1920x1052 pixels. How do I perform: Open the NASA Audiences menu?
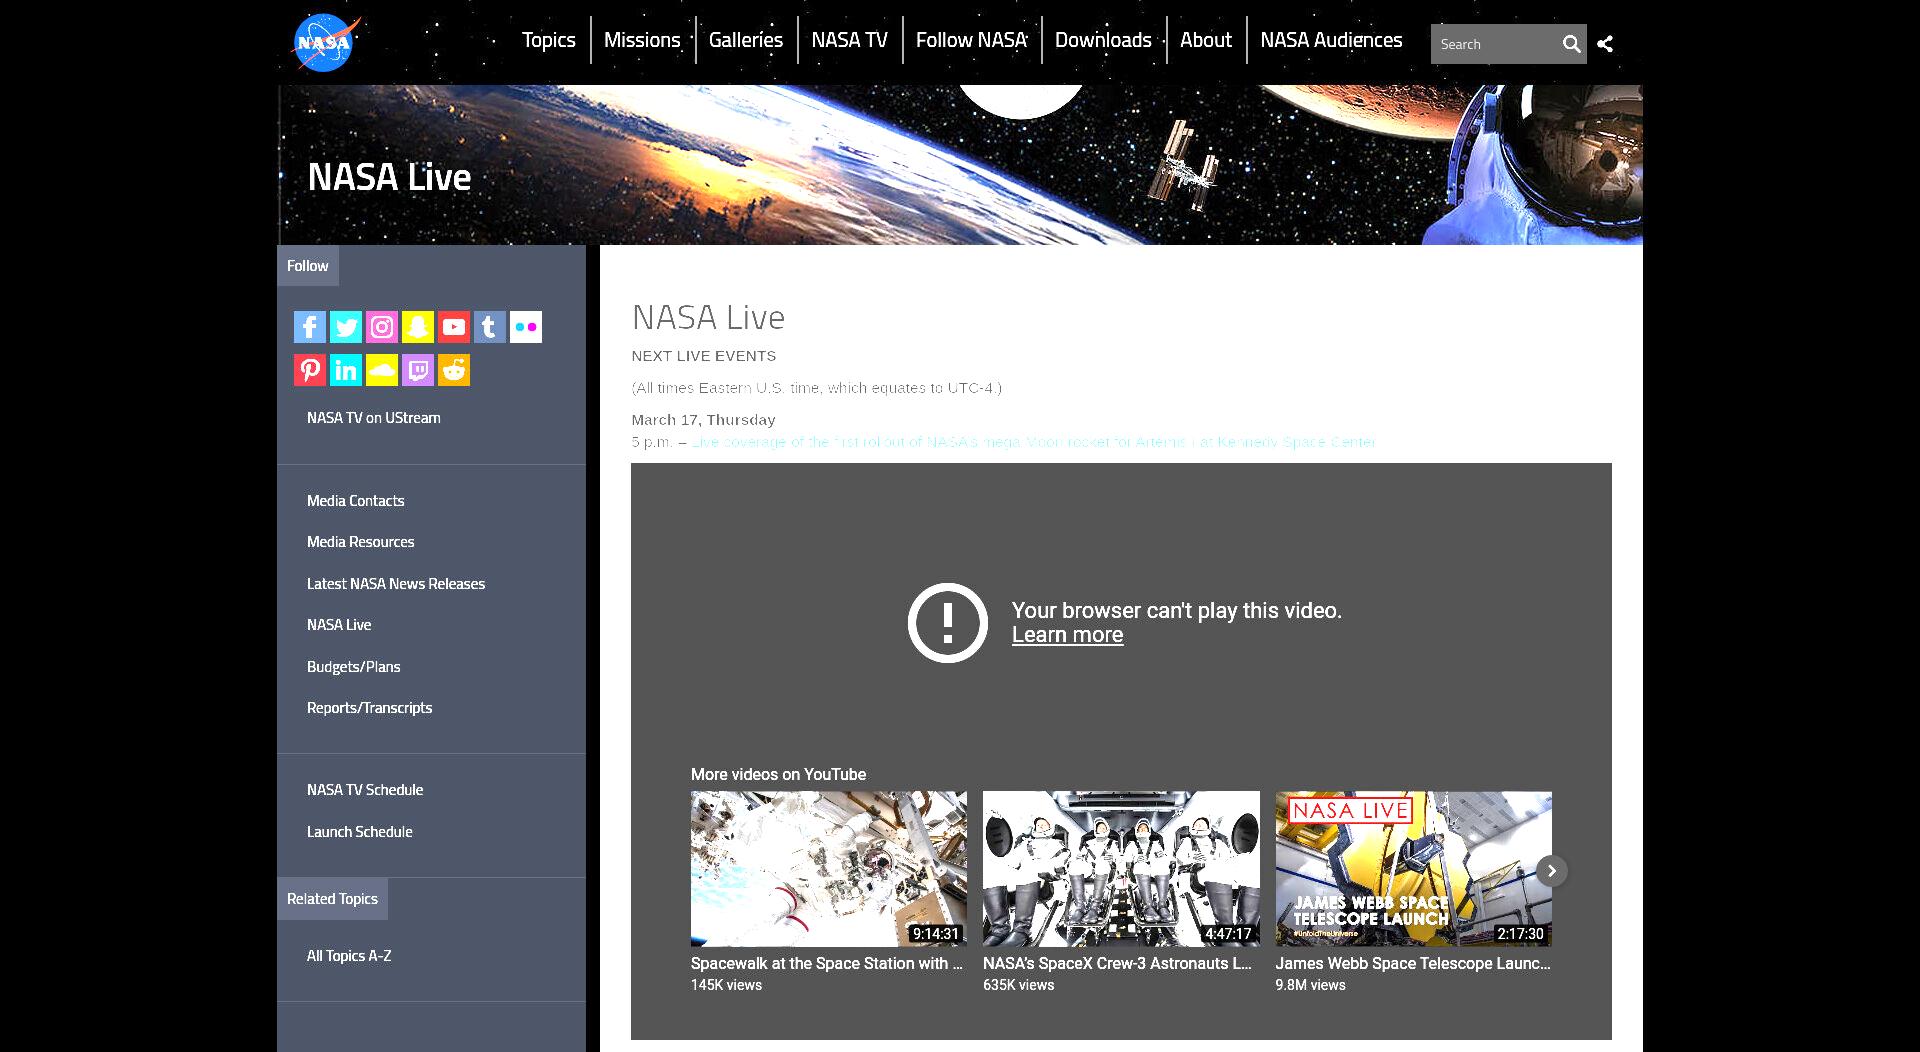[1331, 40]
